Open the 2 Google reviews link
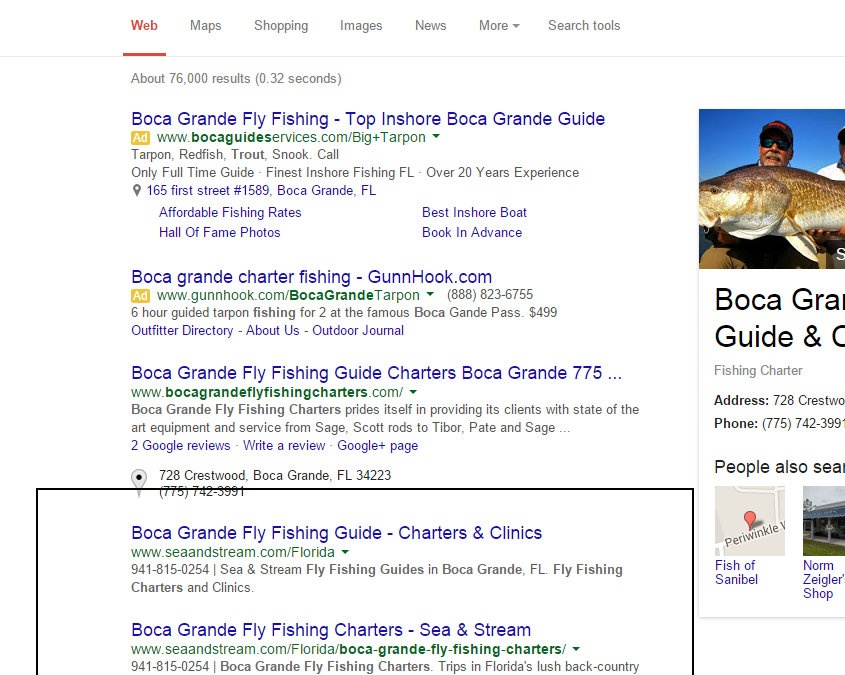The image size is (845, 675). click(x=181, y=446)
